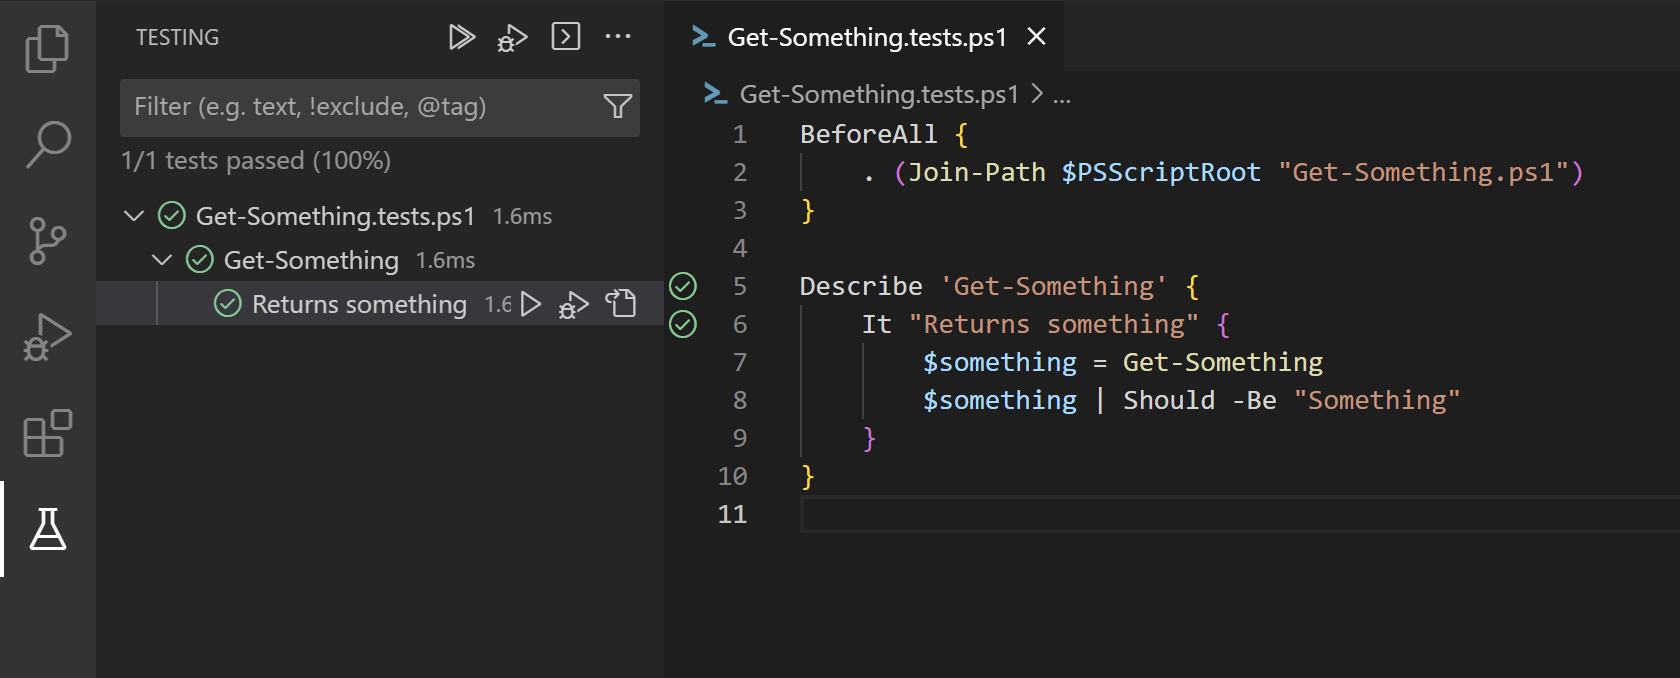Screen dimensions: 1680x678
Task: Select 'Get-Something.tests.ps1' tree row
Action: pyautogui.click(x=380, y=216)
